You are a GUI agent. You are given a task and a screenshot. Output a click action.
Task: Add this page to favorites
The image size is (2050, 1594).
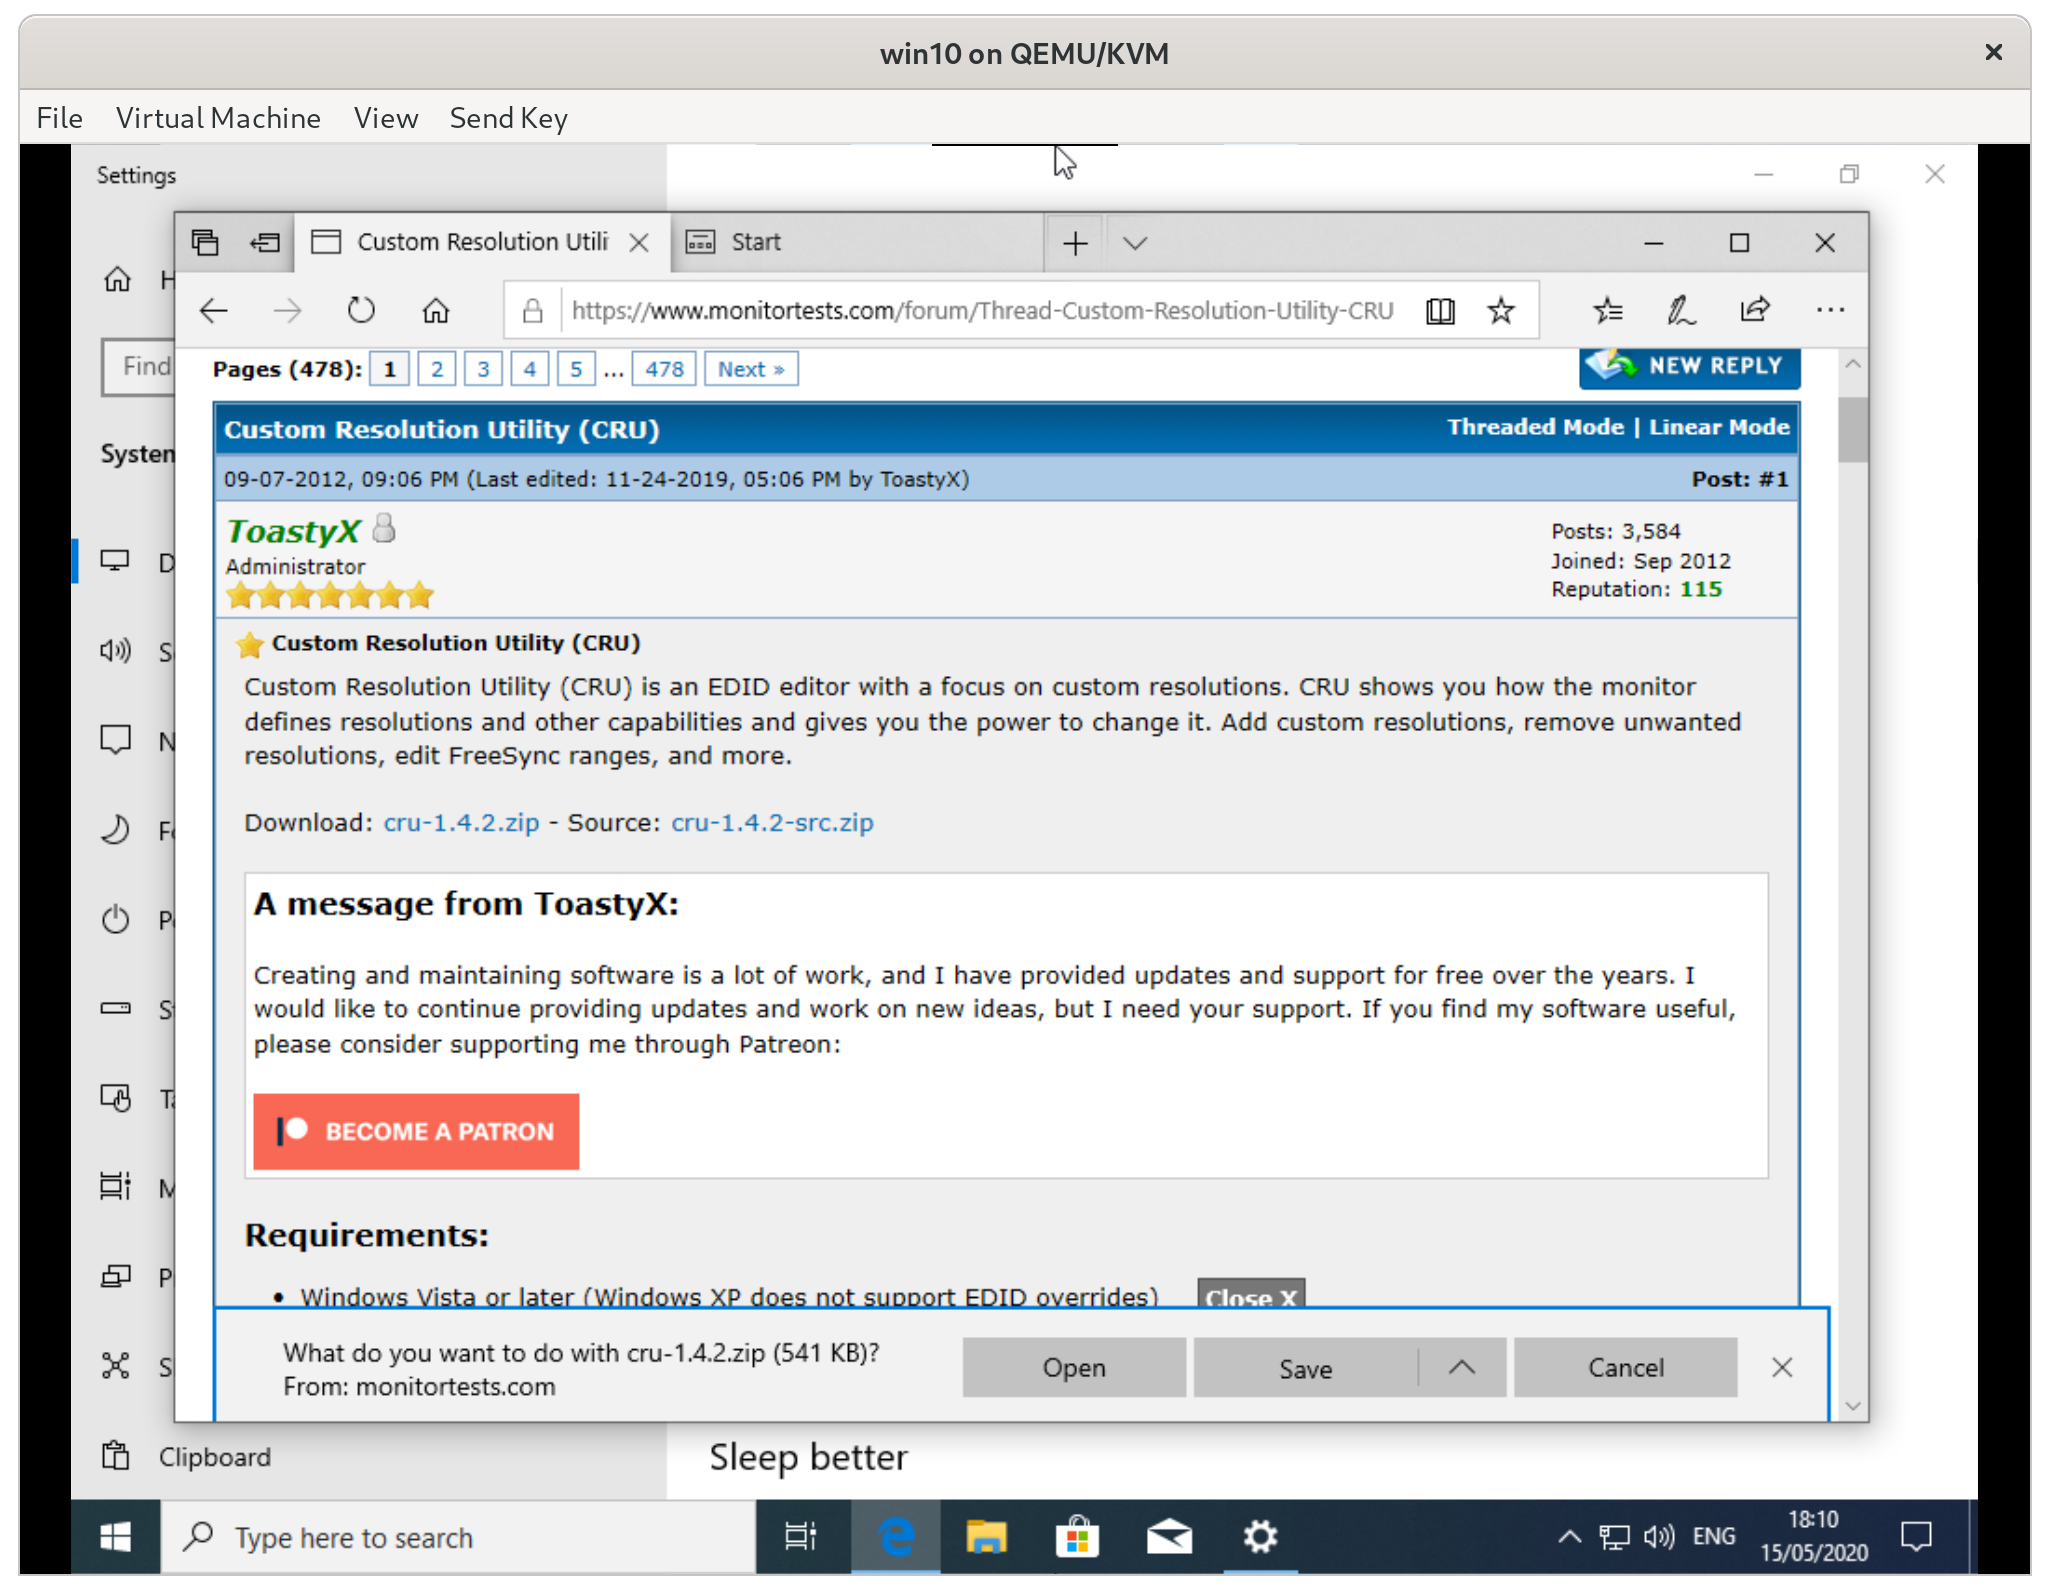1500,310
